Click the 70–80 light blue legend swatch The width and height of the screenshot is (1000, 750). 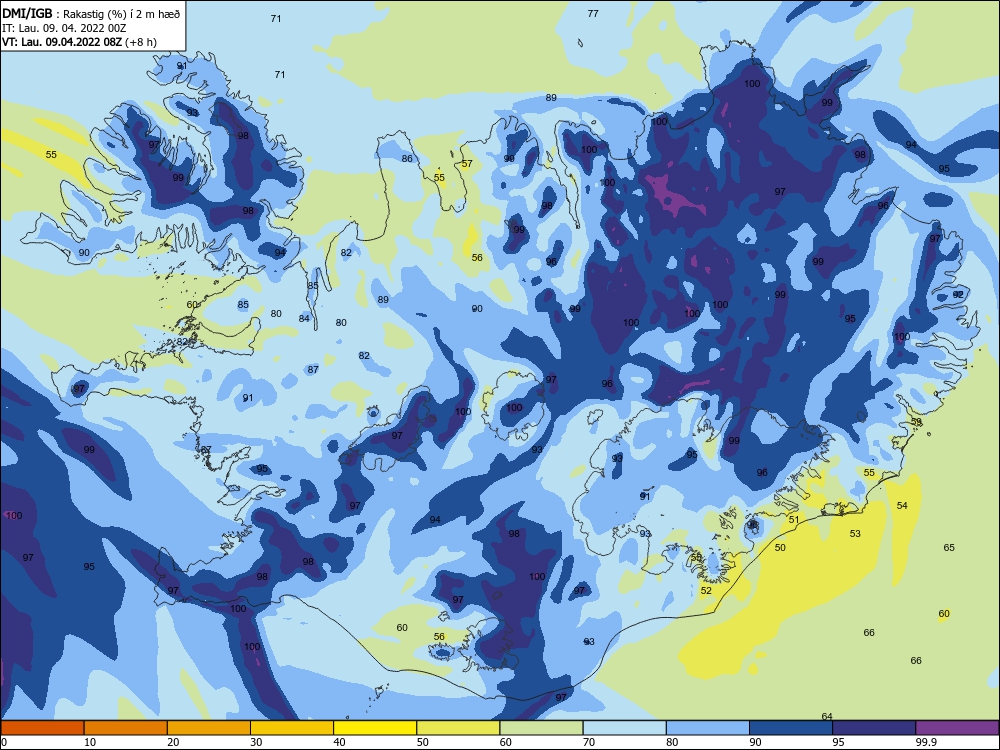(624, 728)
